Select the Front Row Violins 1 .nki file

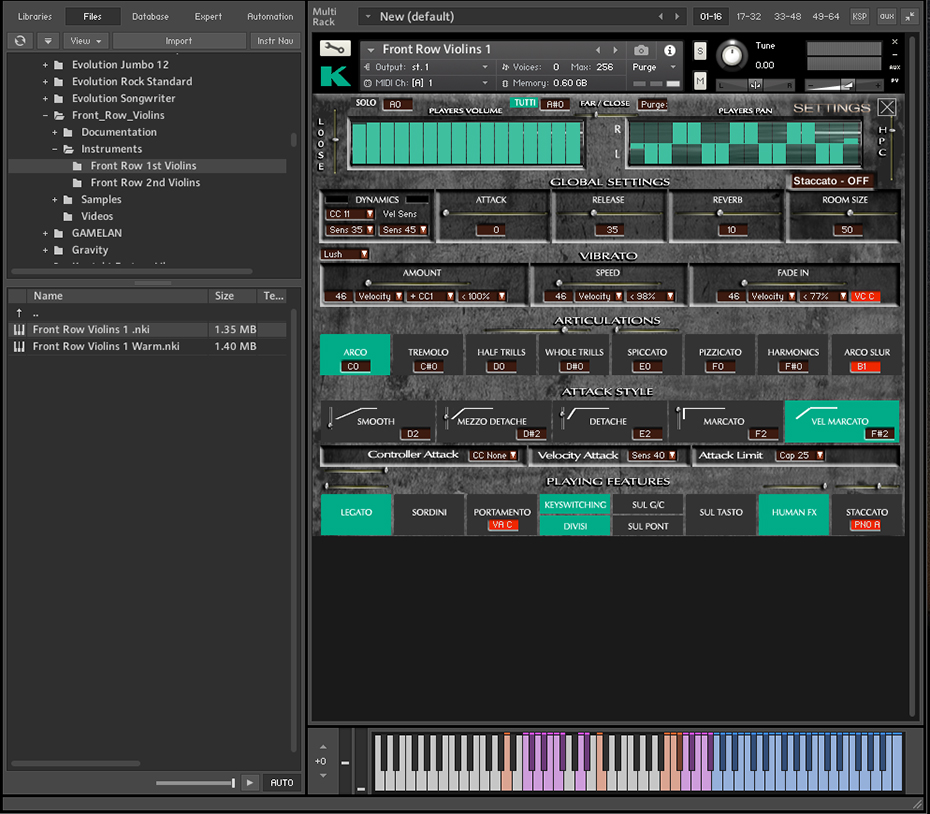[147, 329]
